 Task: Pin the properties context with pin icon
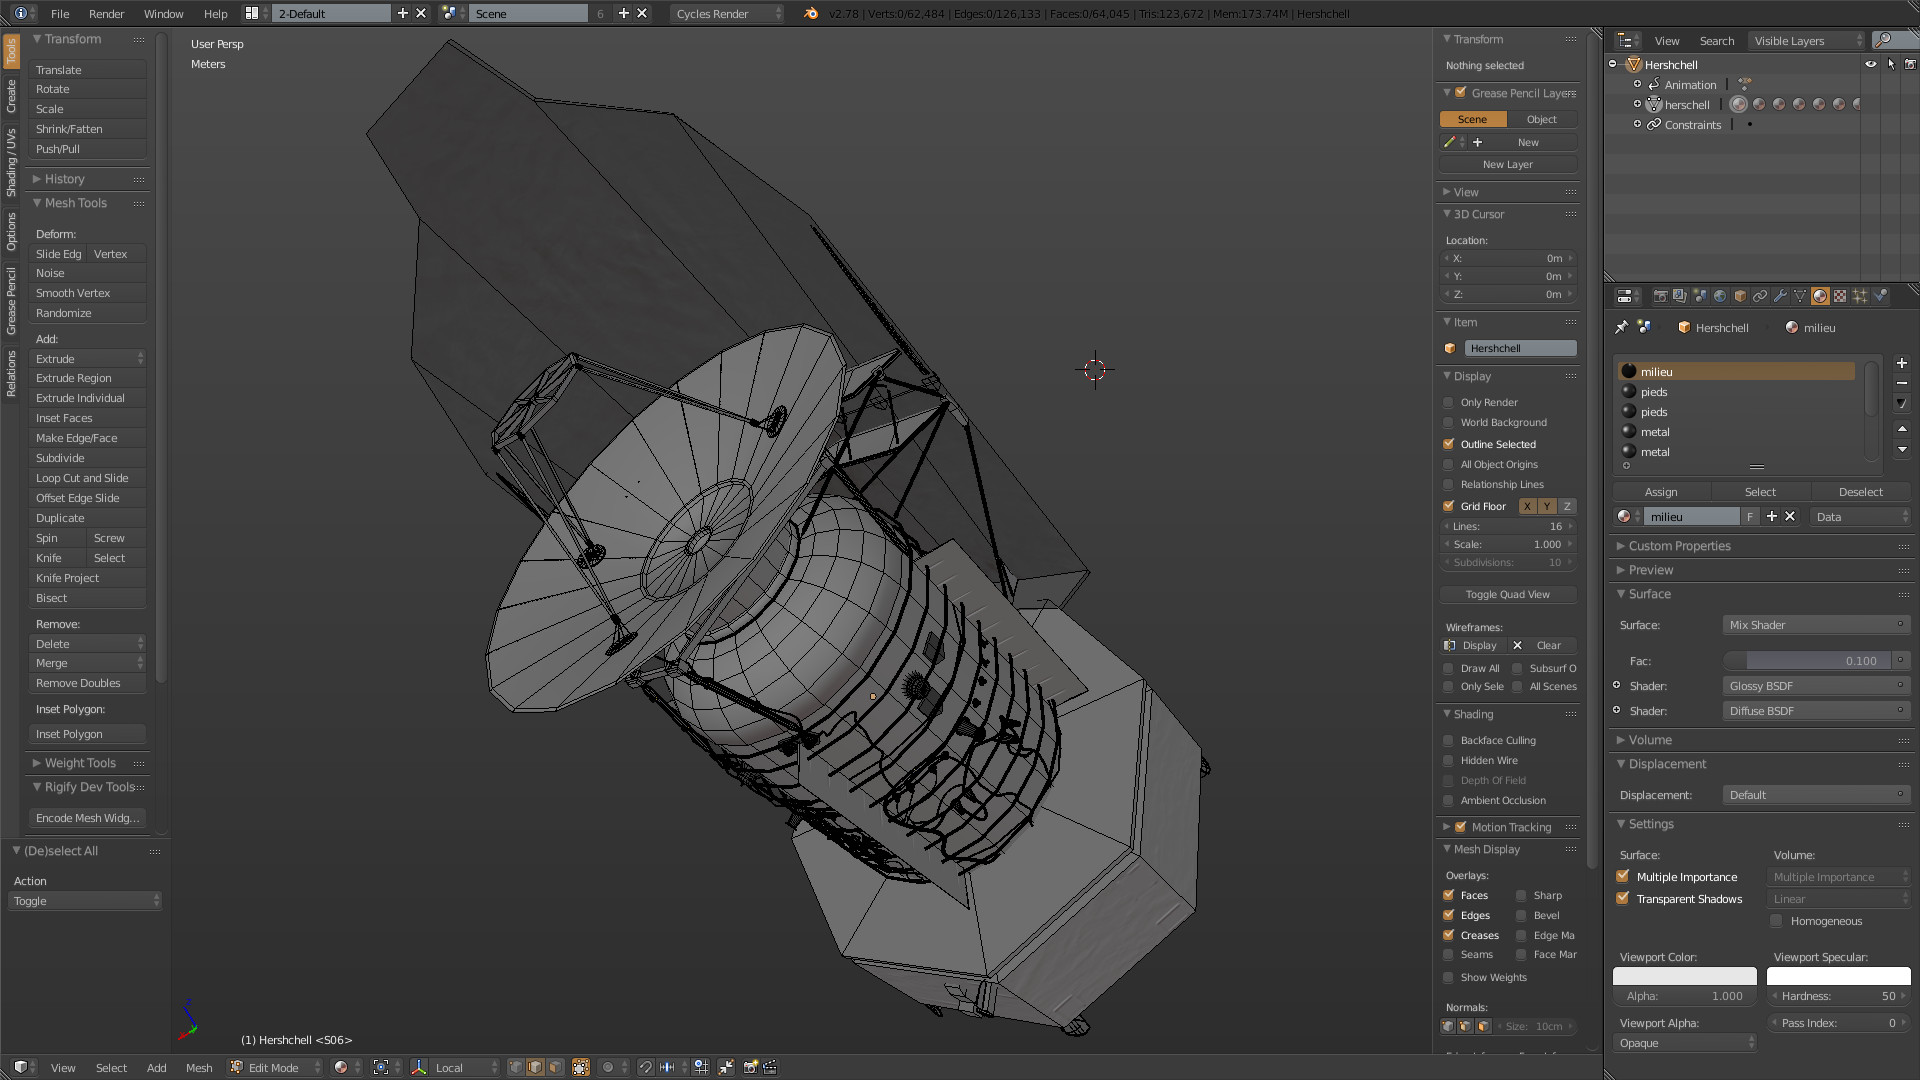click(x=1621, y=327)
